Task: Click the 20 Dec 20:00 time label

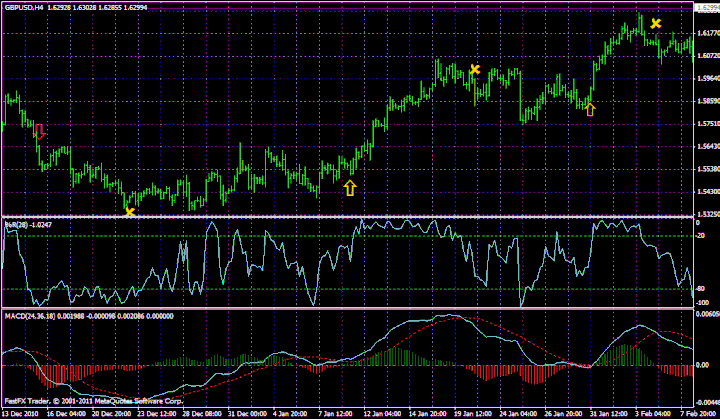Action: click(x=110, y=414)
